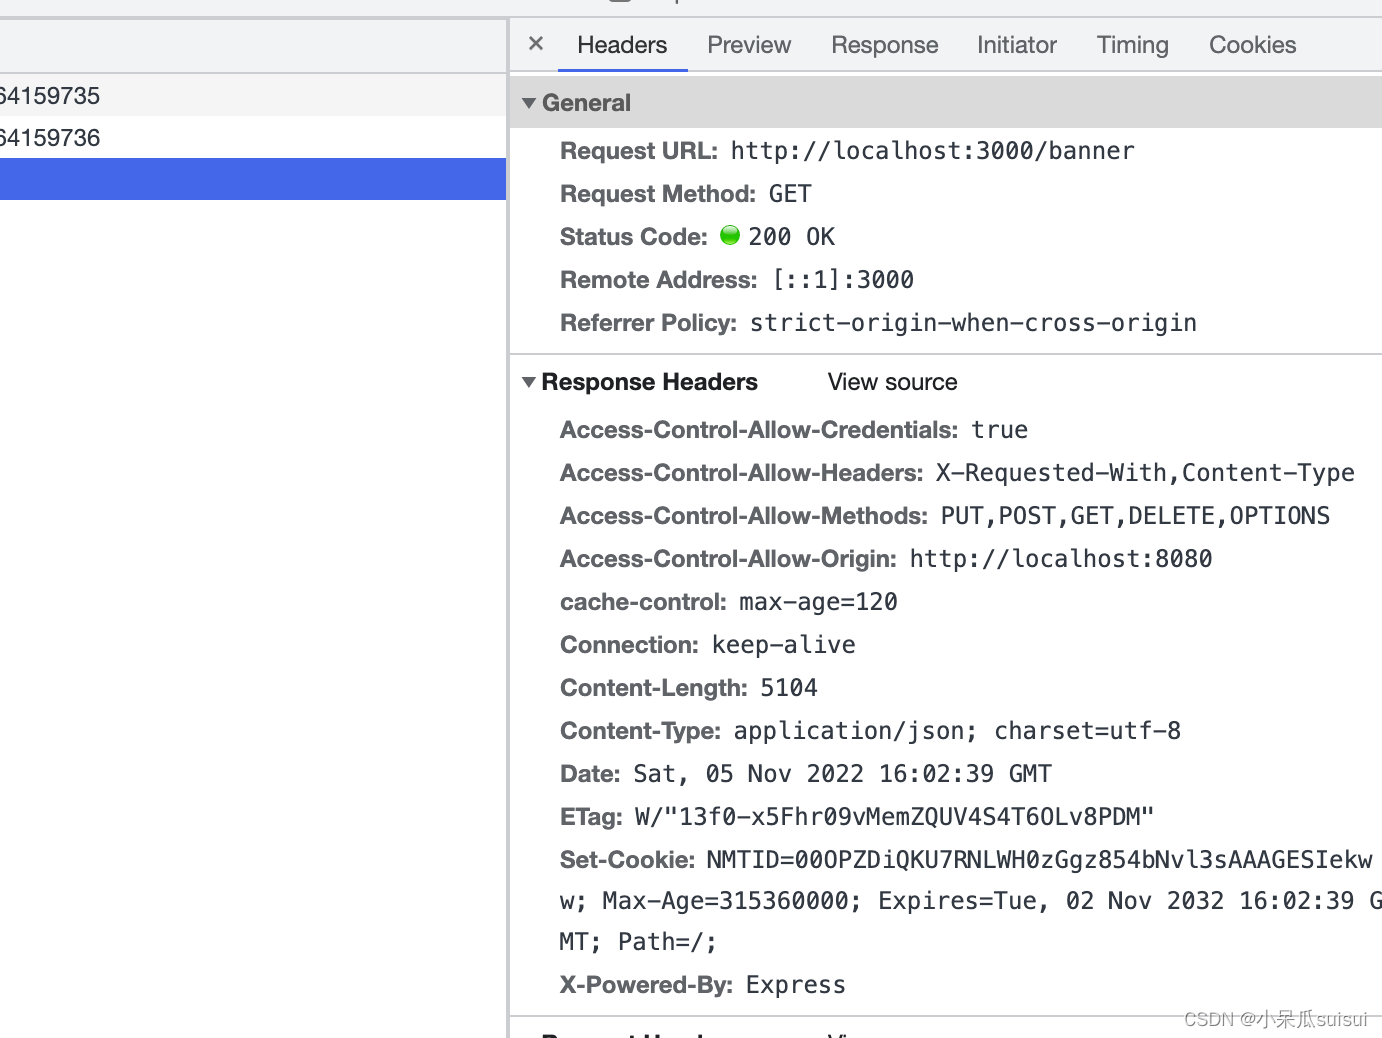Viewport: 1382px width, 1038px height.
Task: Click the strict-origin-when-cross-origin policy value
Action: point(973,323)
